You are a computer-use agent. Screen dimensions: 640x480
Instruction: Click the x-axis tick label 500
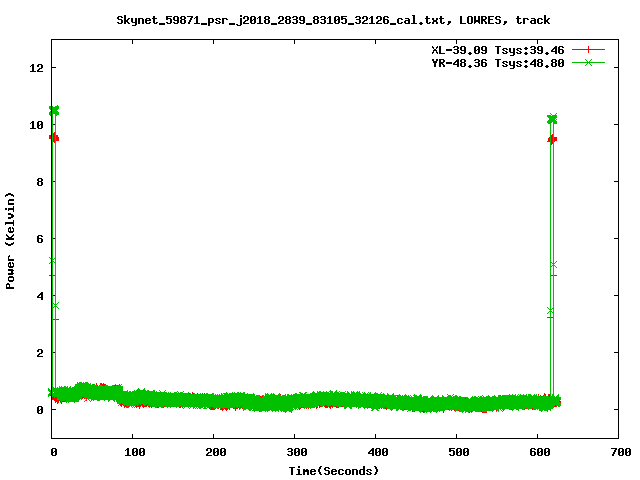458,452
